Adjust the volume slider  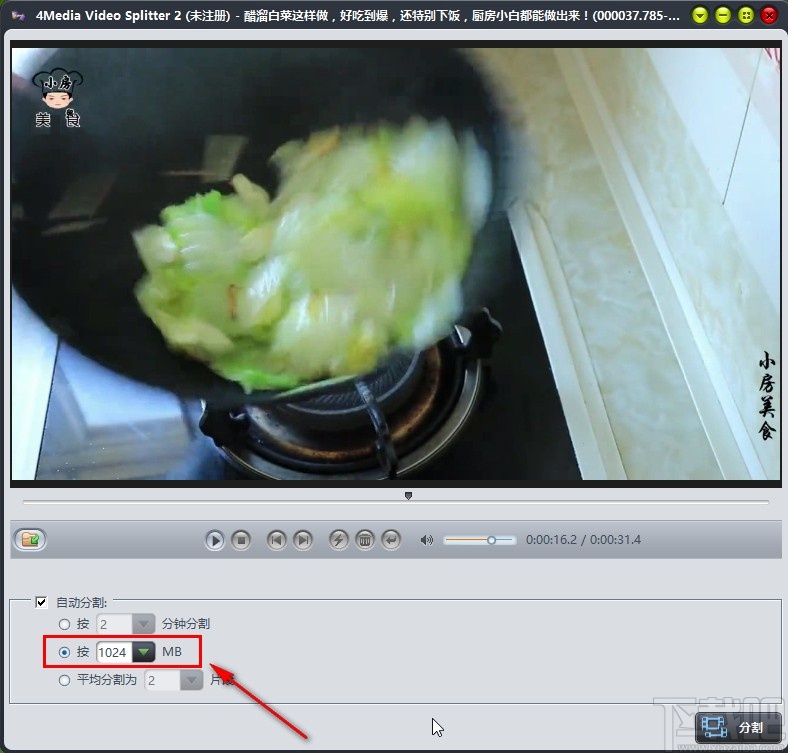coord(479,540)
